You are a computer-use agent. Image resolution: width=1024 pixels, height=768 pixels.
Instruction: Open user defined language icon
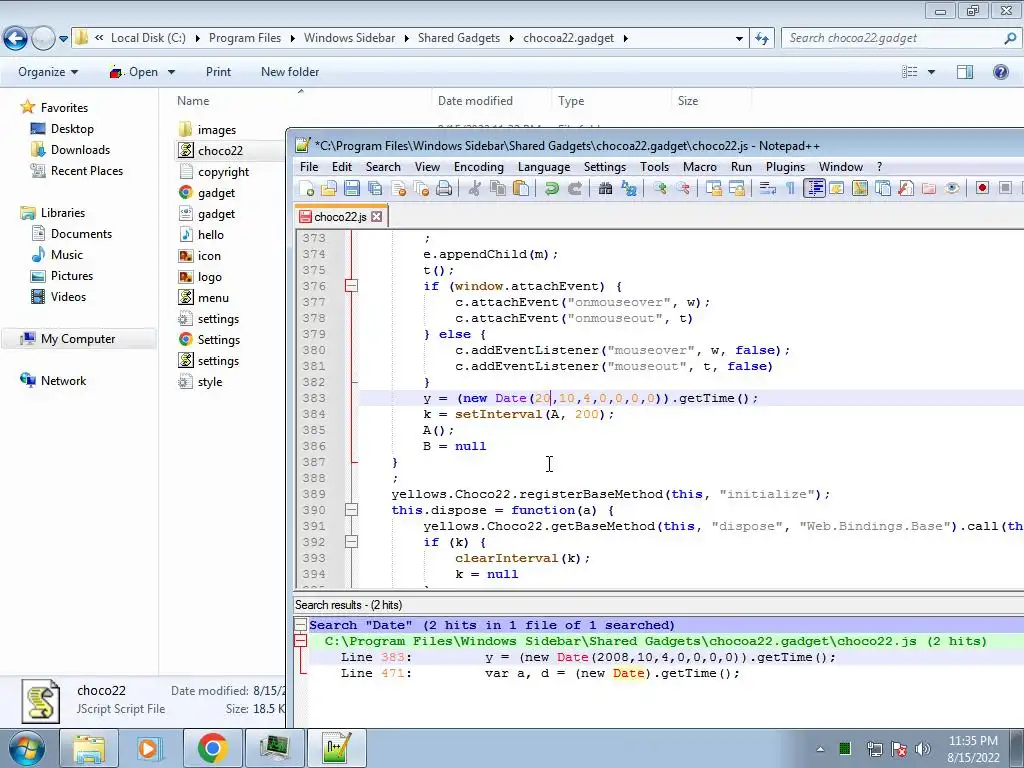tap(837, 189)
